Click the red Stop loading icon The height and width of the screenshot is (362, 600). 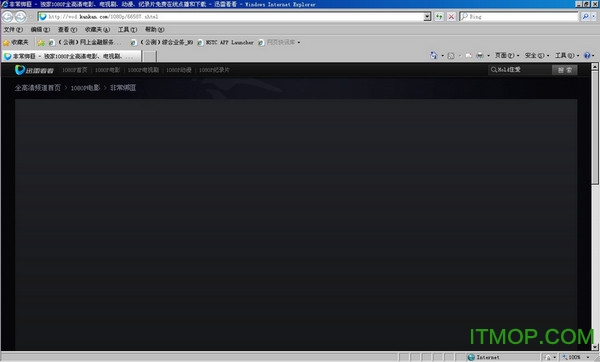pyautogui.click(x=452, y=16)
